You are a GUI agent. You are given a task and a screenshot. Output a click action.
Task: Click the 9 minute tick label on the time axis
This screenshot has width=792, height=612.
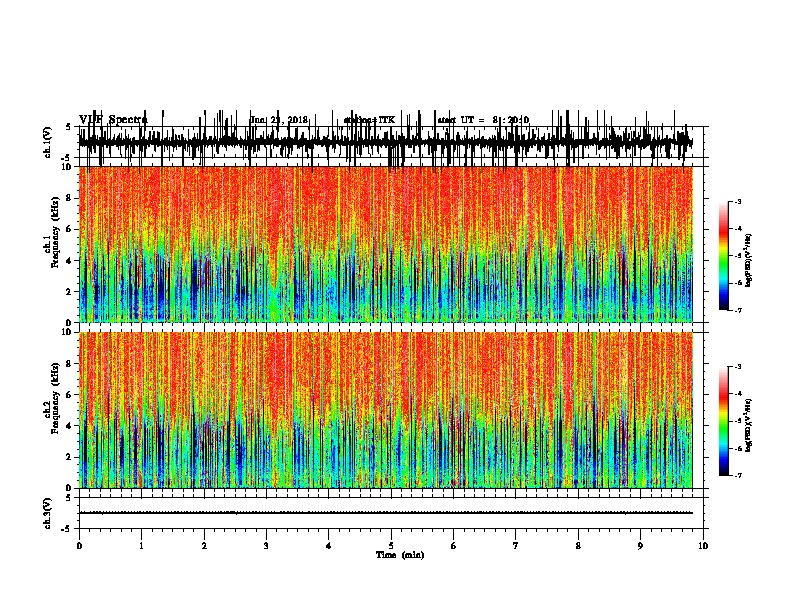coord(640,546)
